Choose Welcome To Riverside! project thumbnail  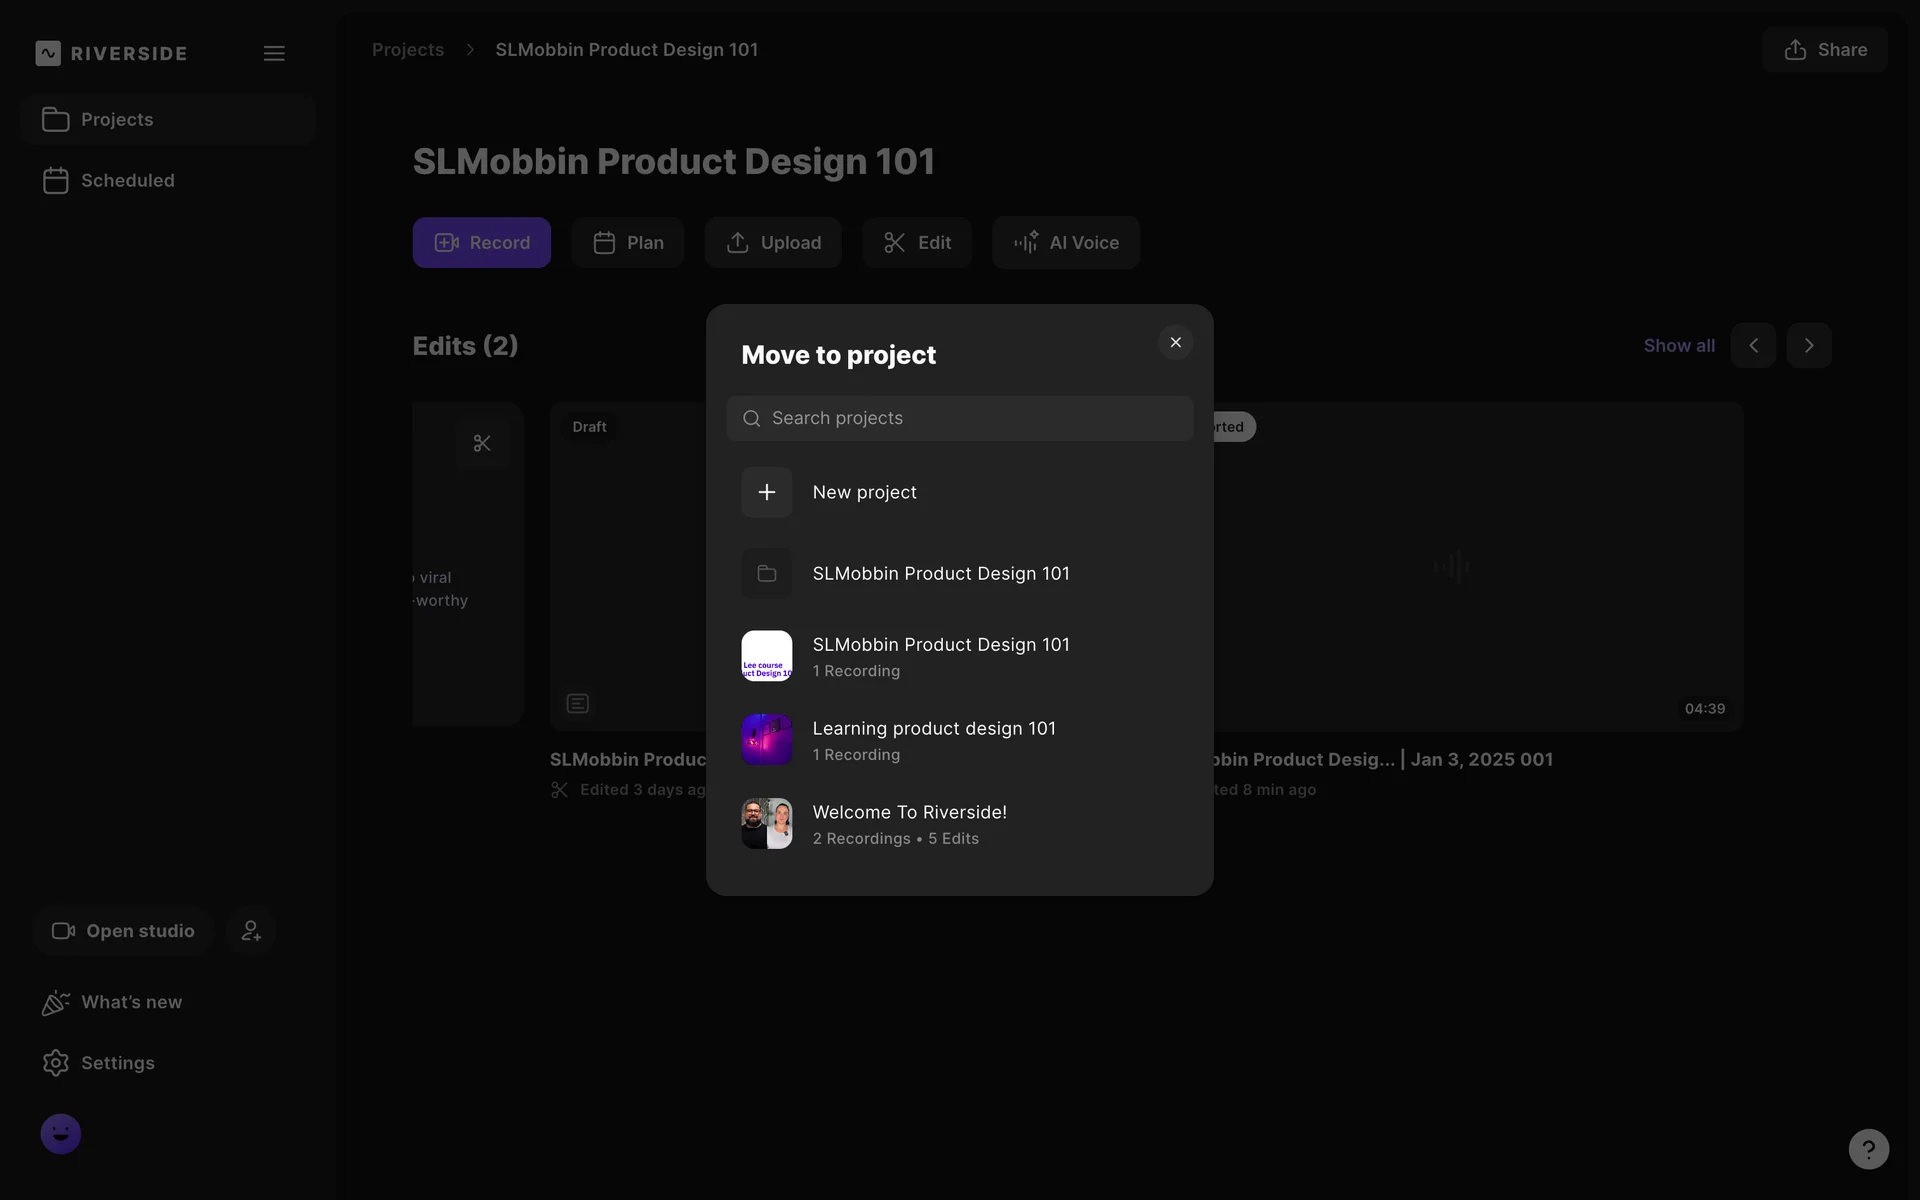click(766, 824)
